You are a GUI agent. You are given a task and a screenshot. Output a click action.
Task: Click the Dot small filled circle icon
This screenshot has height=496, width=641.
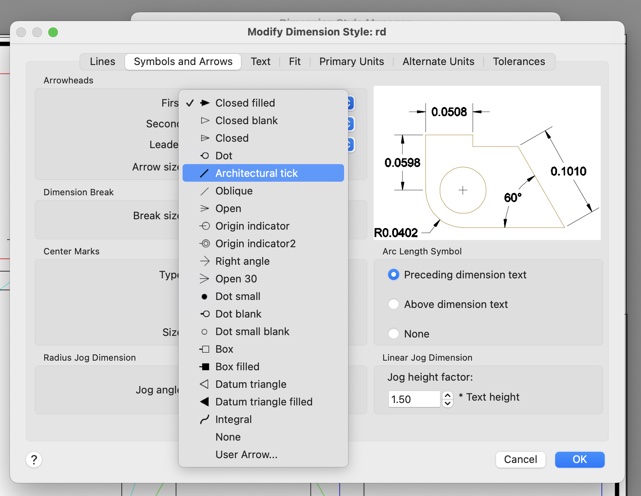(x=204, y=296)
